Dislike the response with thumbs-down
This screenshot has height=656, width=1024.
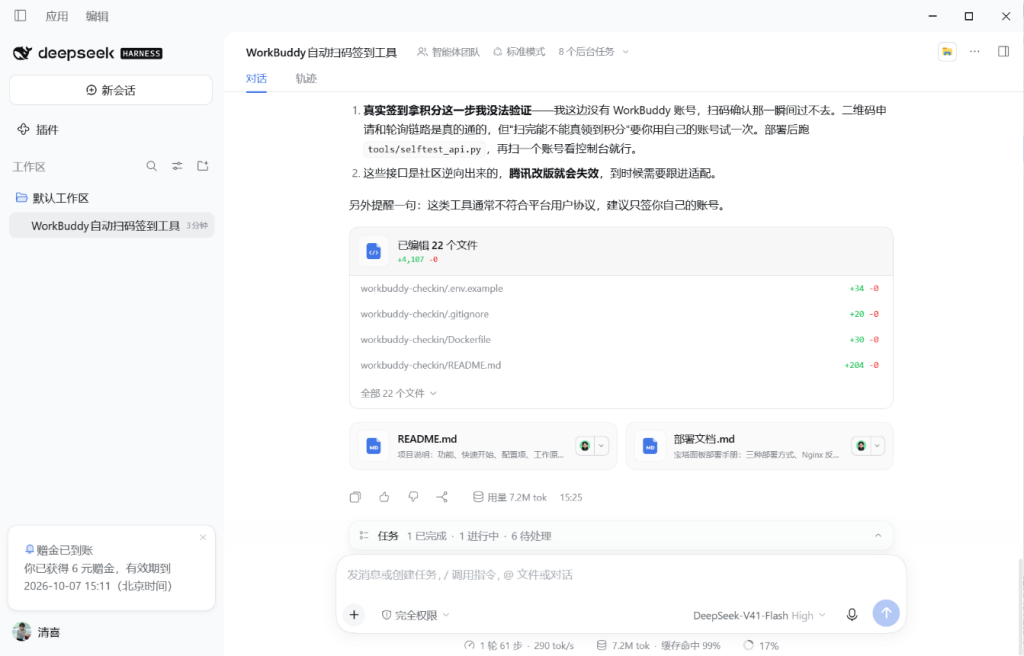coord(413,497)
